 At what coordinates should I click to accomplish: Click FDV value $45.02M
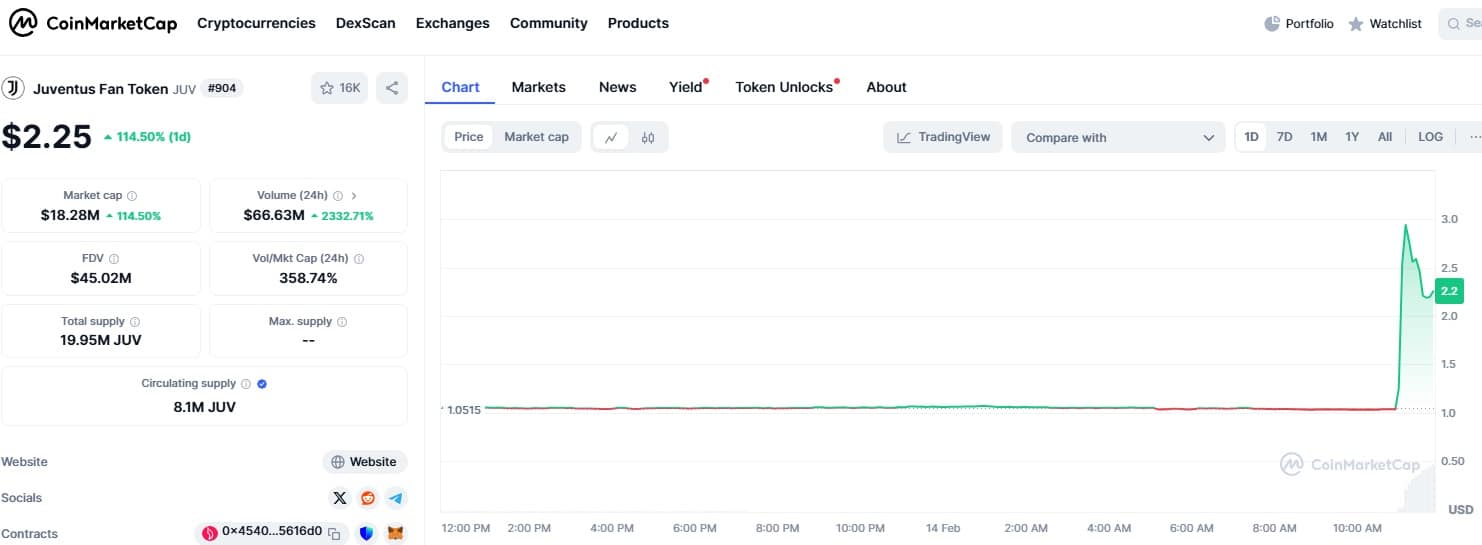click(x=101, y=278)
